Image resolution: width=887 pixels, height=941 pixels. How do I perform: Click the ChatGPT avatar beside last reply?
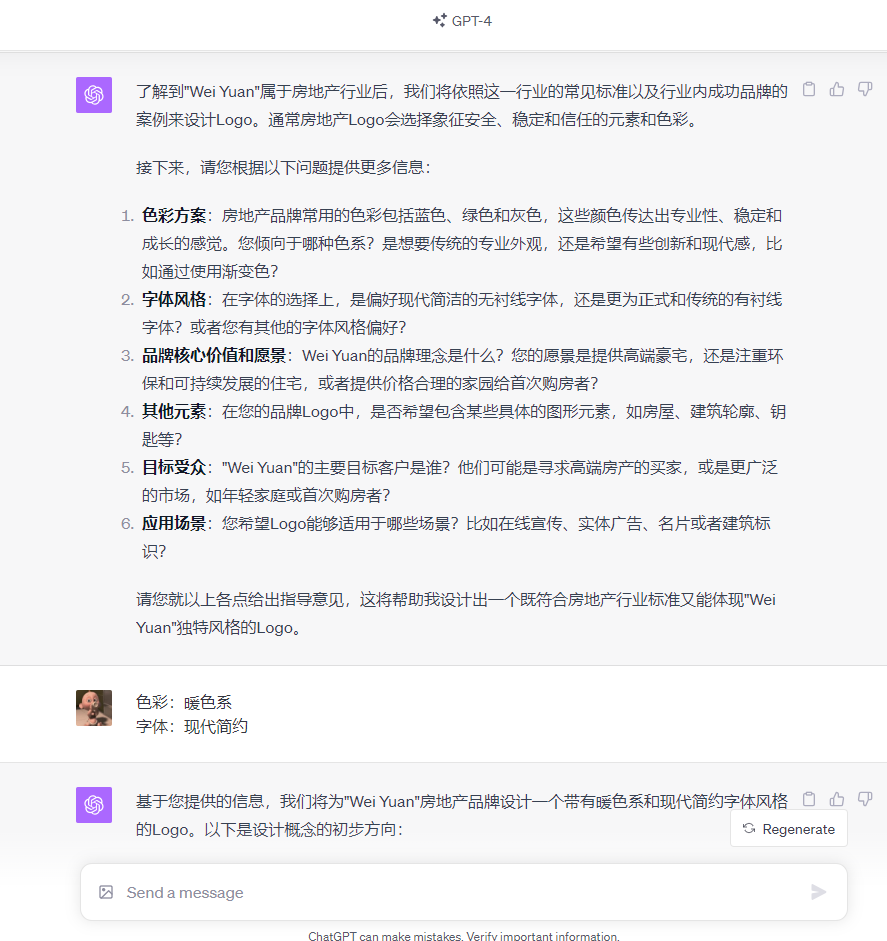(94, 805)
